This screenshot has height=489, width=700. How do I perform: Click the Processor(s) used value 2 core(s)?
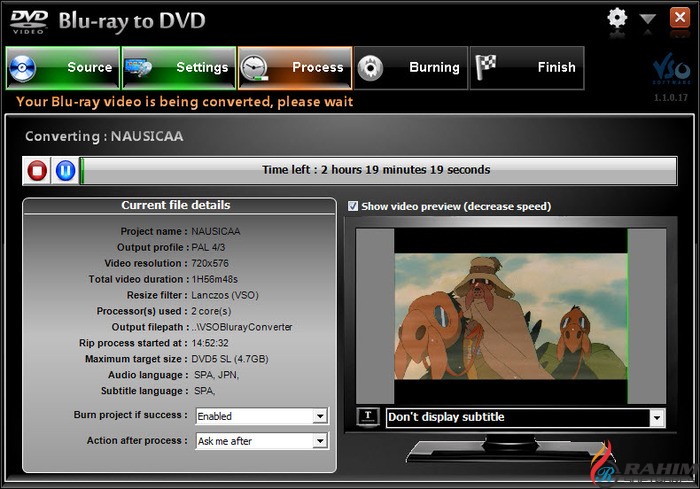pyautogui.click(x=211, y=311)
